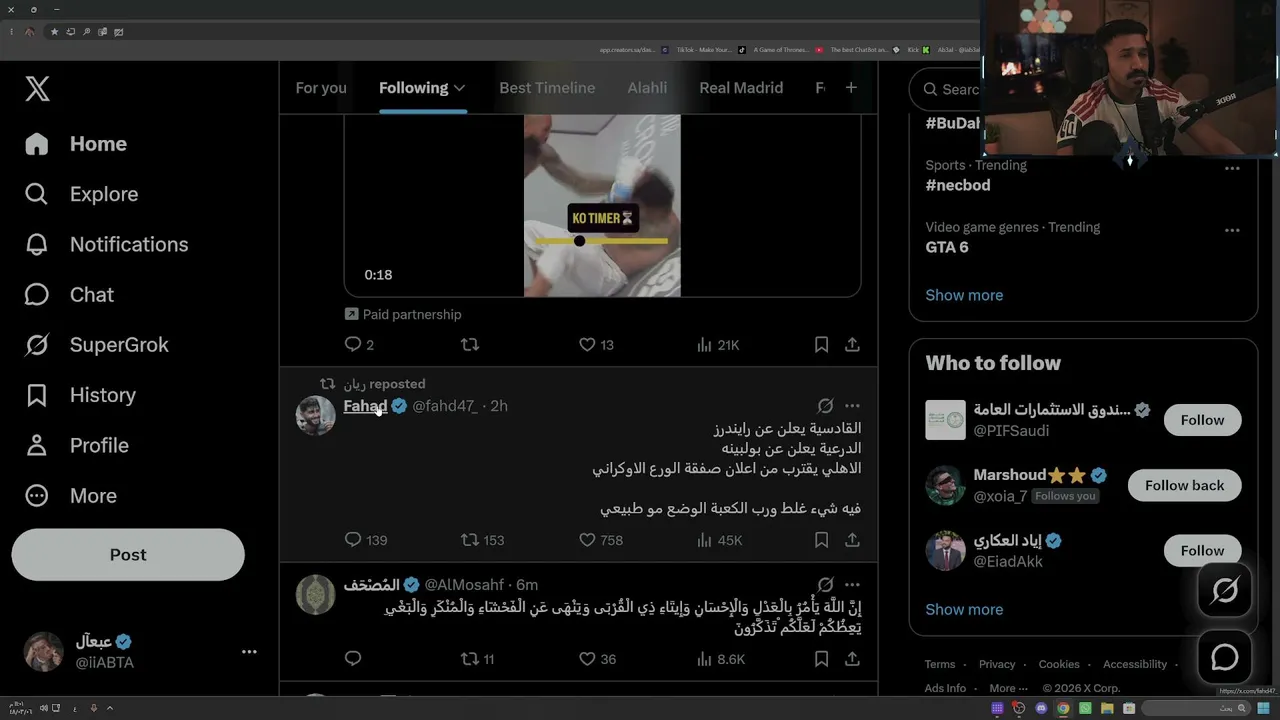
Task: Share Fahad's post
Action: click(852, 540)
